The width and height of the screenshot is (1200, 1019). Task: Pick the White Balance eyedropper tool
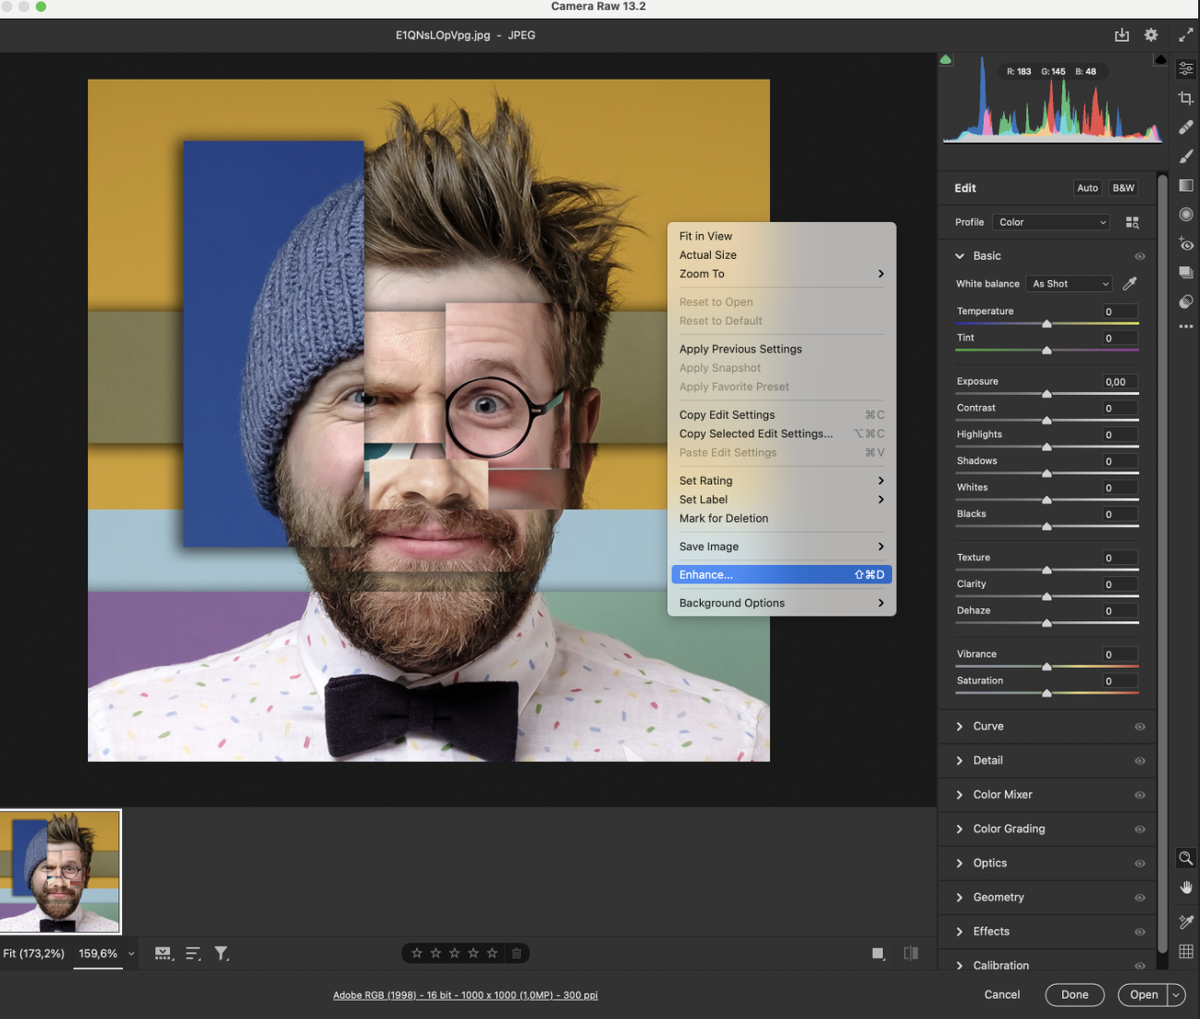[x=1130, y=284]
